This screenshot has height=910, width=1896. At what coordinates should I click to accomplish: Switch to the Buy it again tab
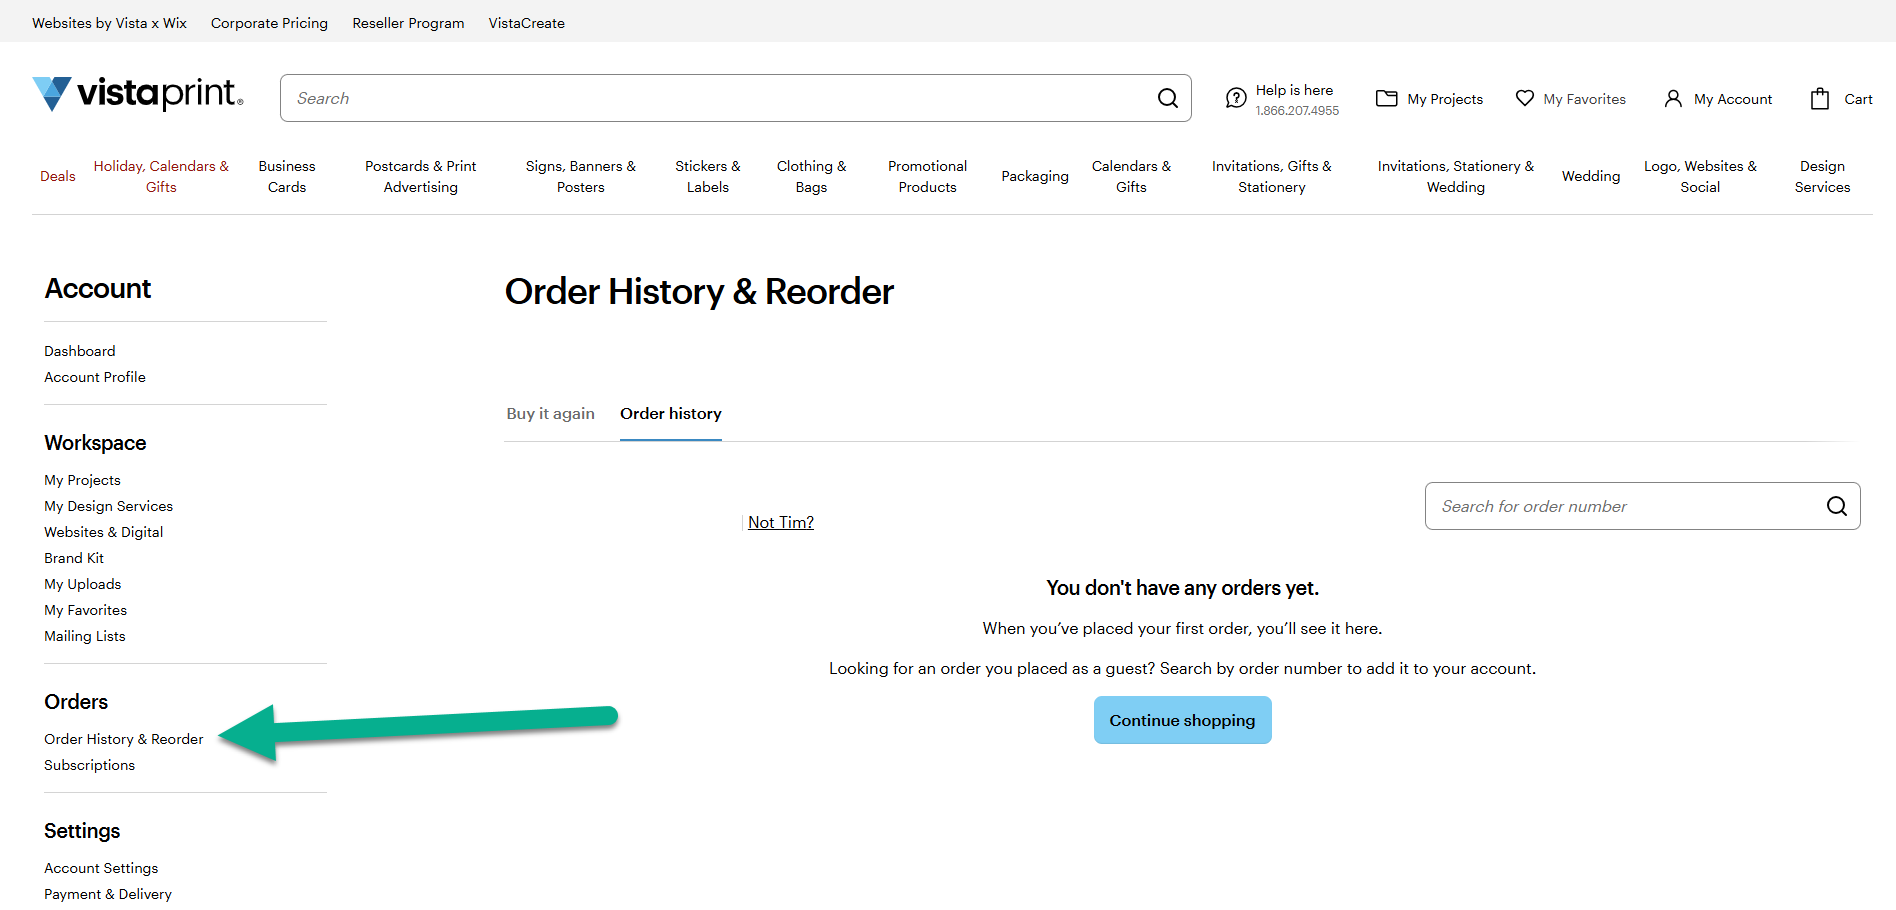click(550, 414)
